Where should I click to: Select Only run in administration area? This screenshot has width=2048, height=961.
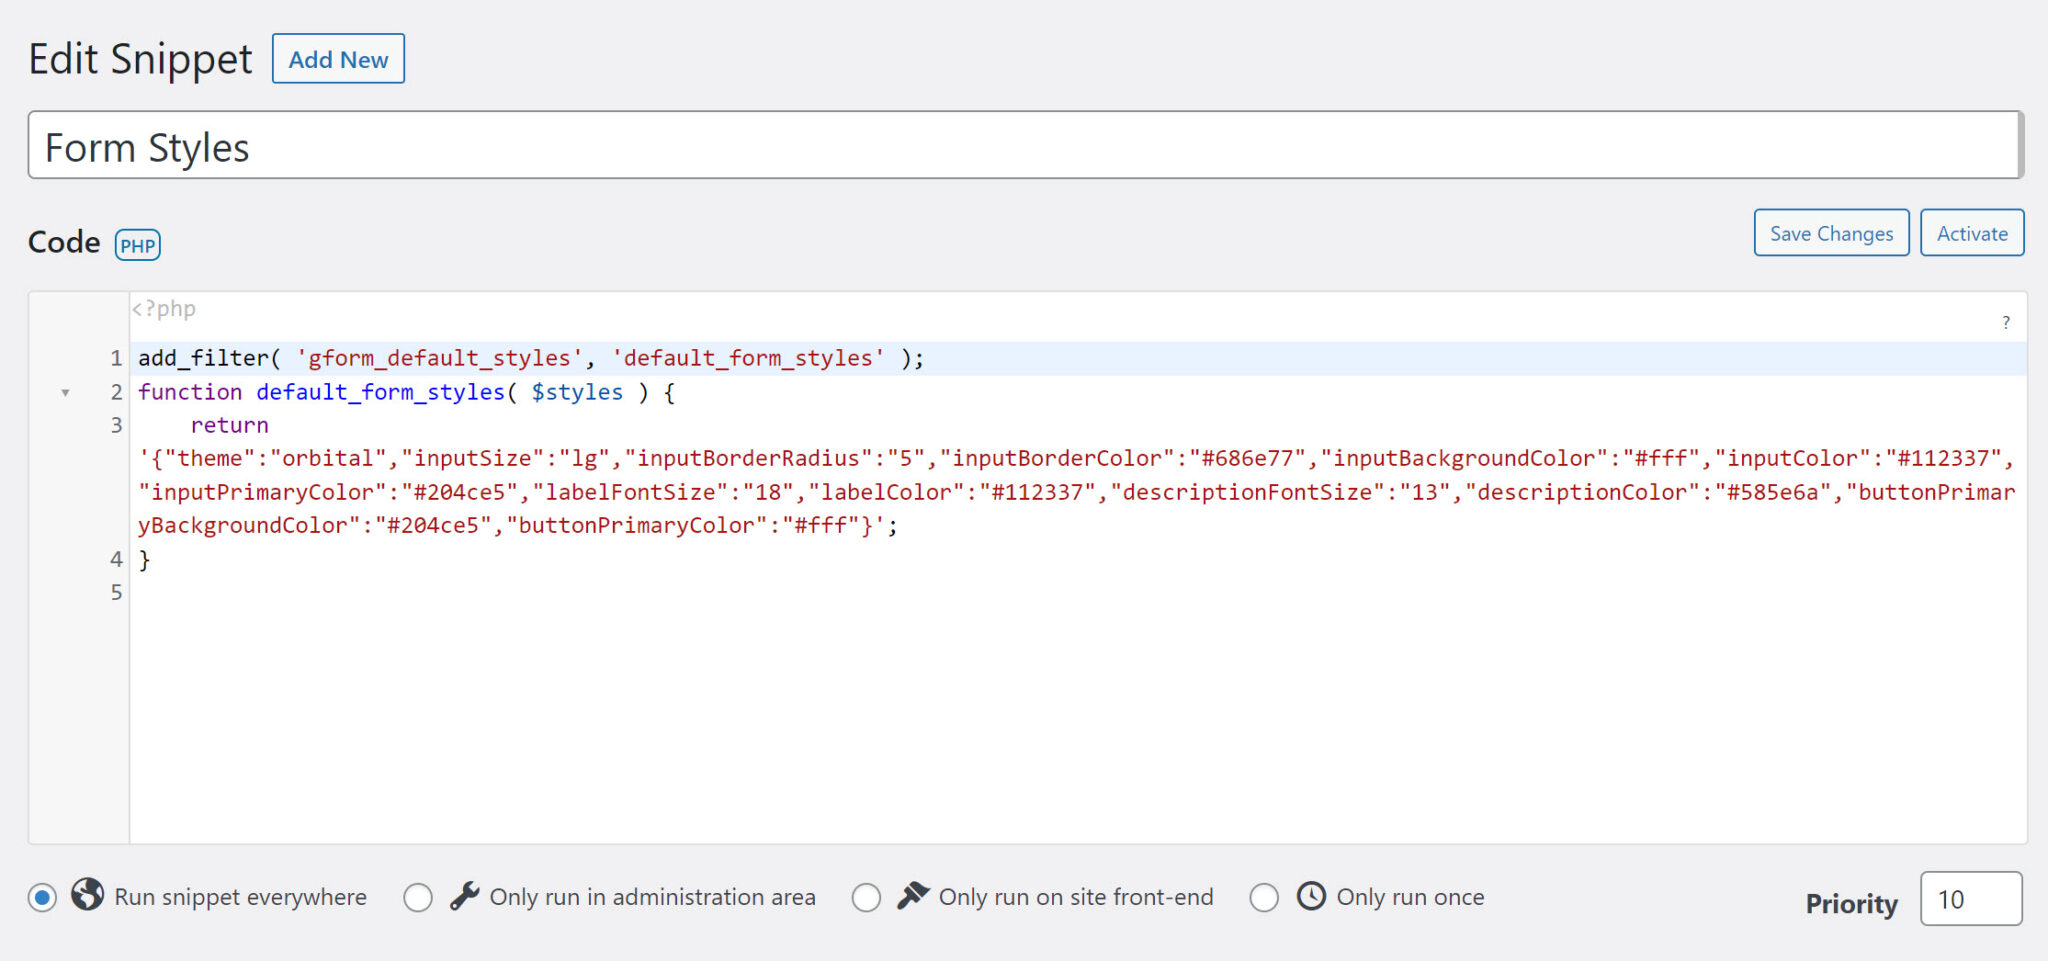418,897
